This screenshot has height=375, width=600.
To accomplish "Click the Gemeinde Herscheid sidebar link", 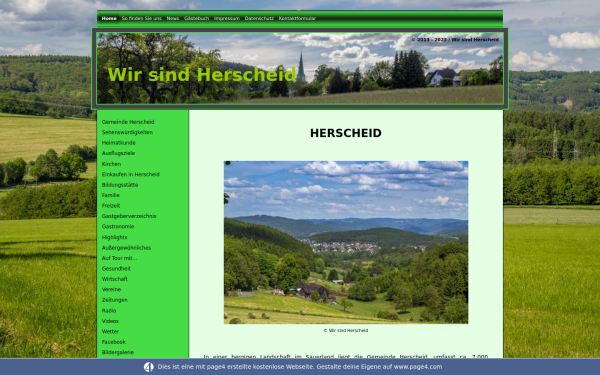I will (x=128, y=122).
